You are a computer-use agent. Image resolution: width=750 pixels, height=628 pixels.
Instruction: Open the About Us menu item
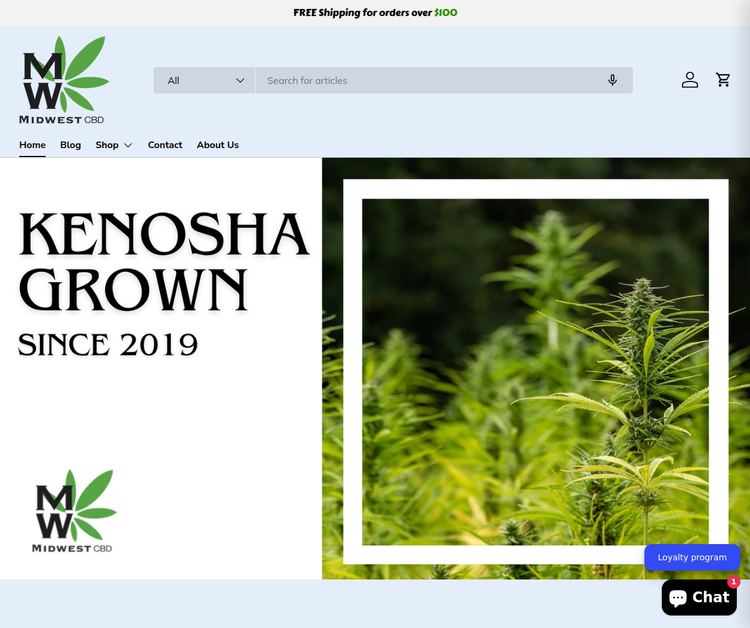point(218,145)
